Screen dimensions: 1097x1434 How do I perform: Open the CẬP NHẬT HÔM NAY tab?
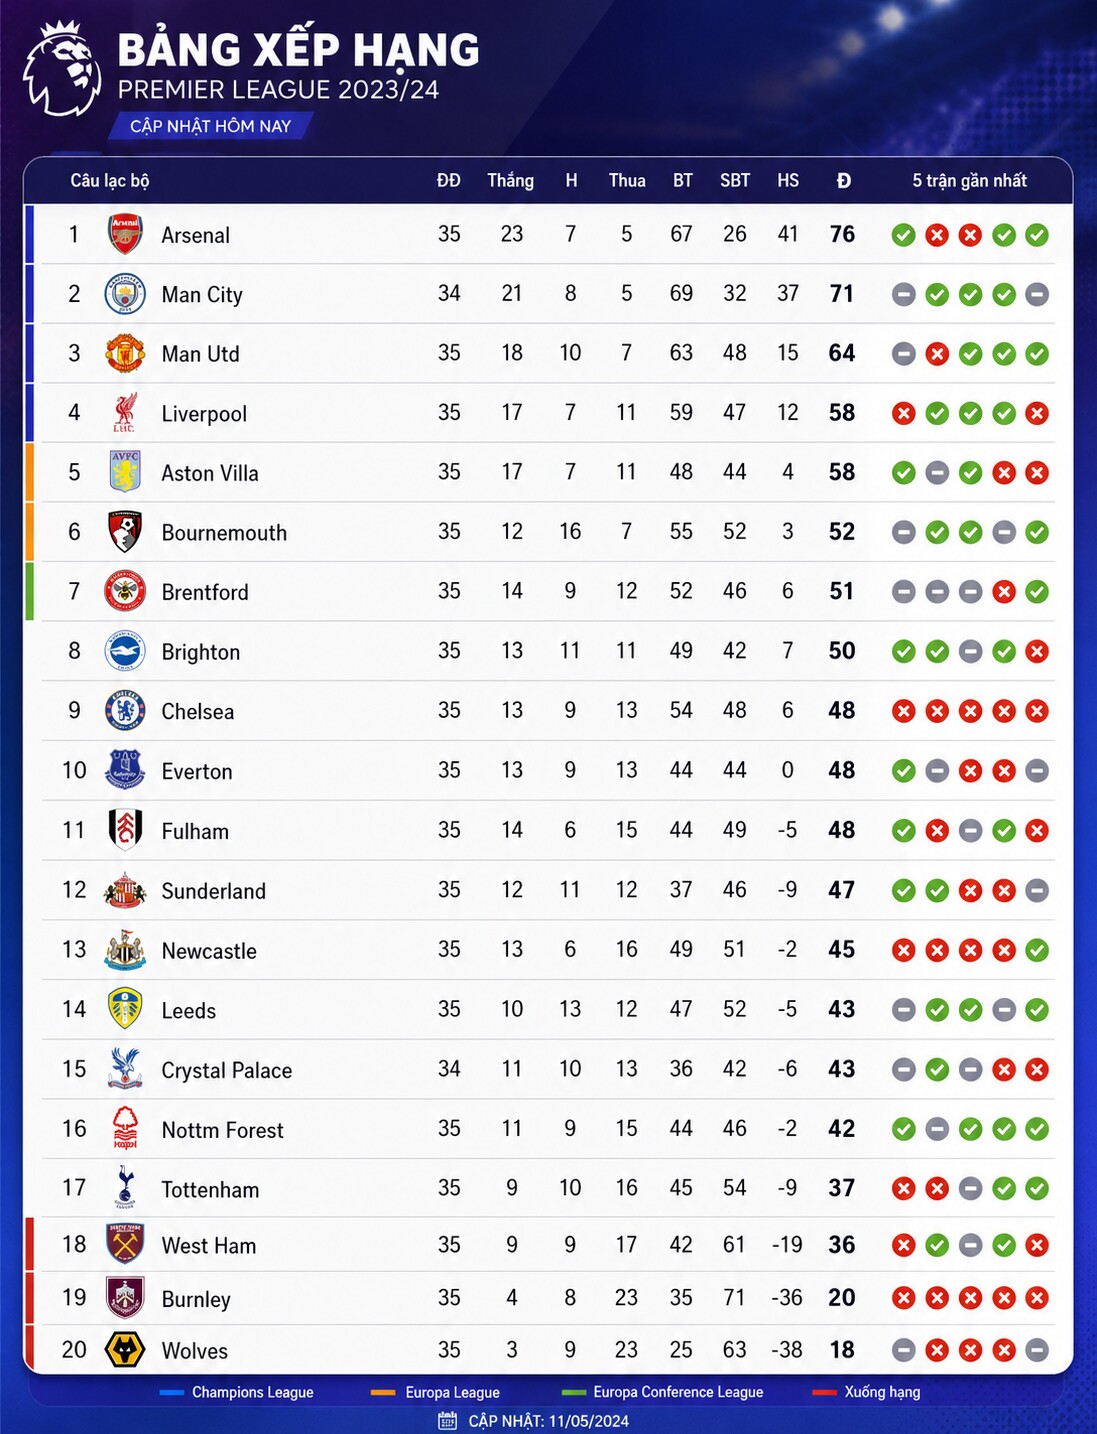[x=211, y=126]
